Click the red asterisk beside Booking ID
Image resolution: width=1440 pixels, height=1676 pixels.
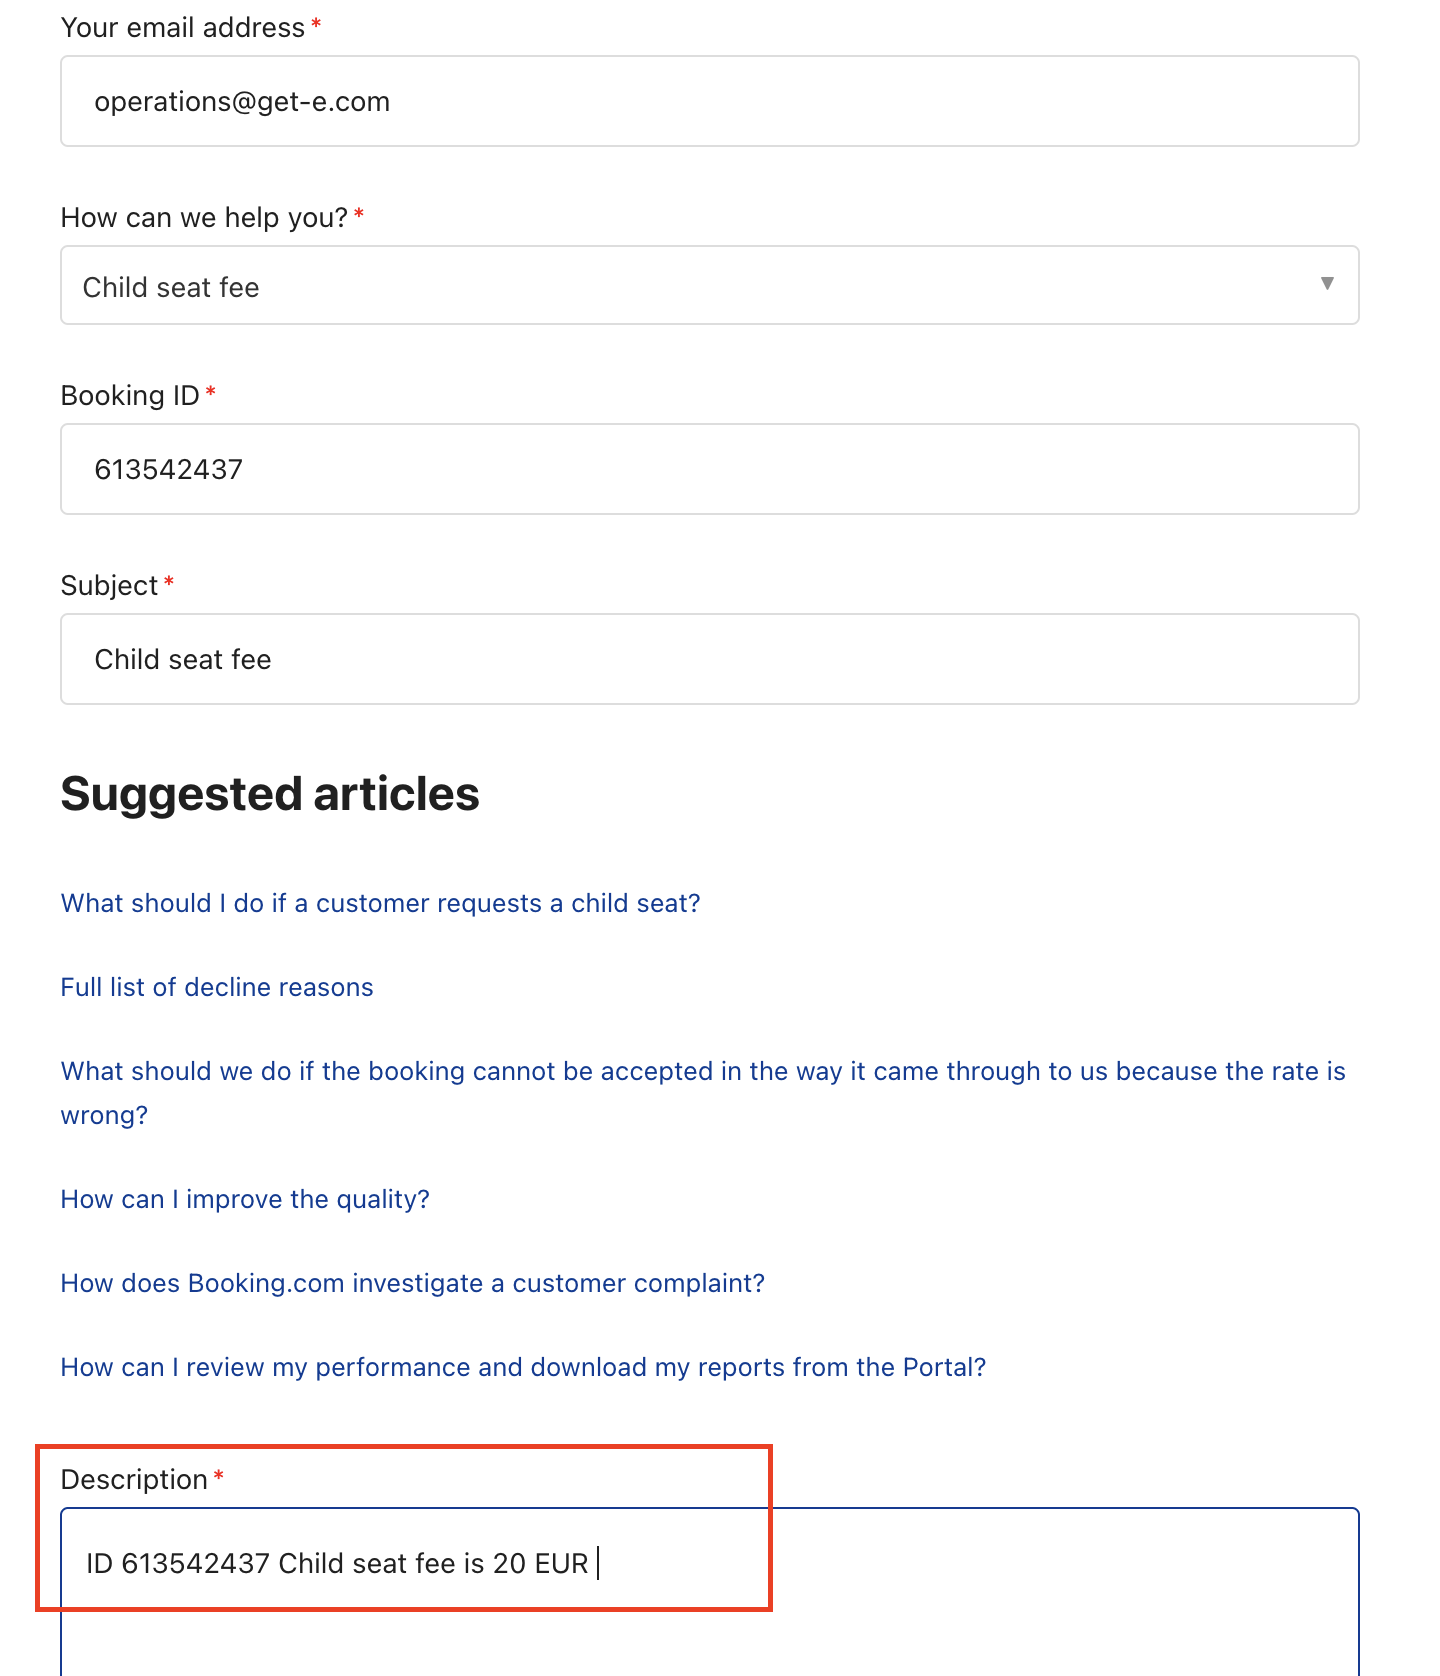(211, 391)
